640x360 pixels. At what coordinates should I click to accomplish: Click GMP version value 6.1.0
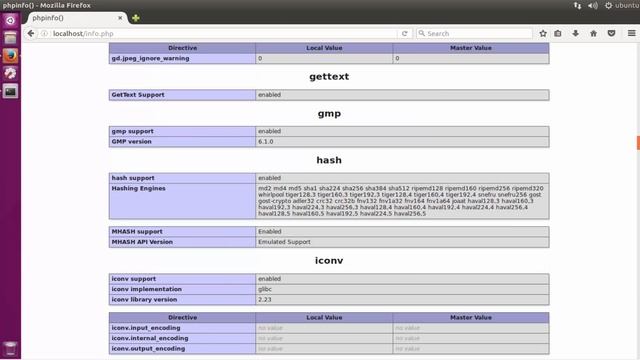click(266, 142)
